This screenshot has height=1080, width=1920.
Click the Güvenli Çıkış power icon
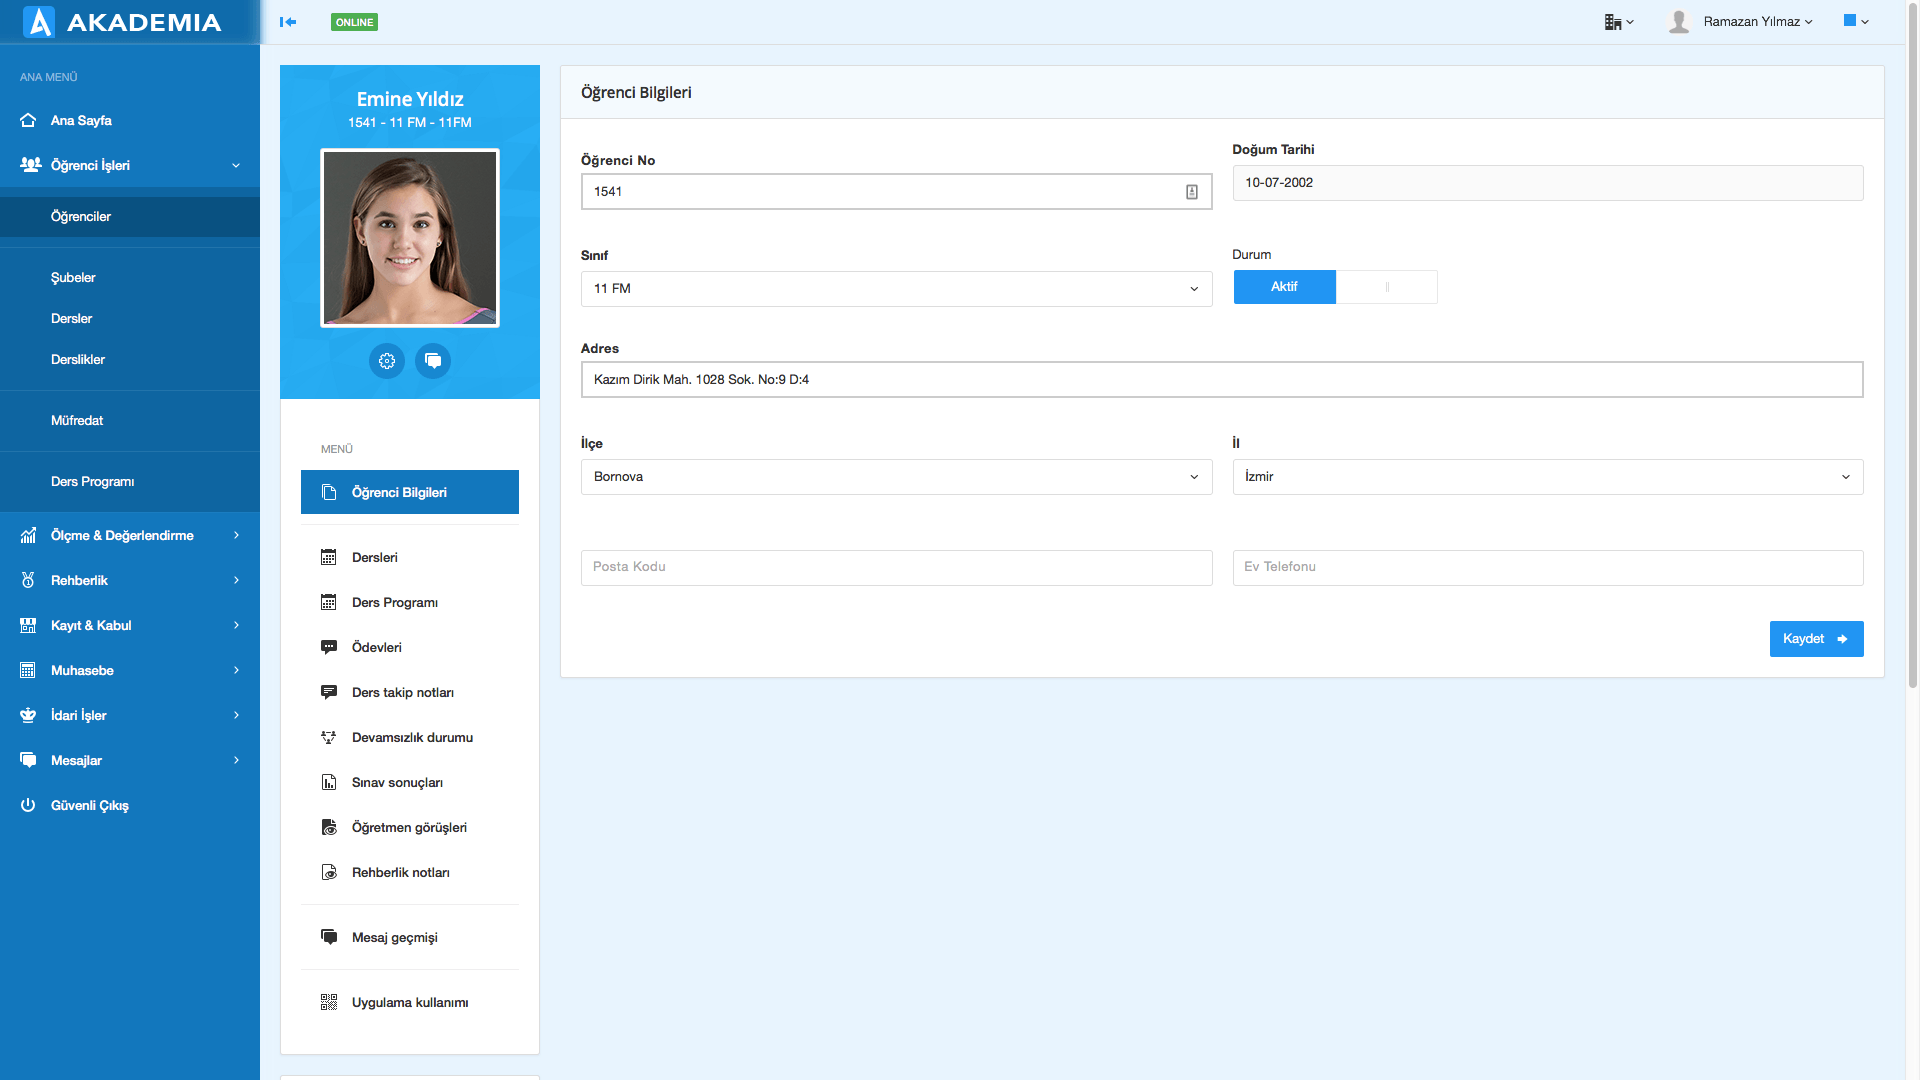[x=28, y=806]
